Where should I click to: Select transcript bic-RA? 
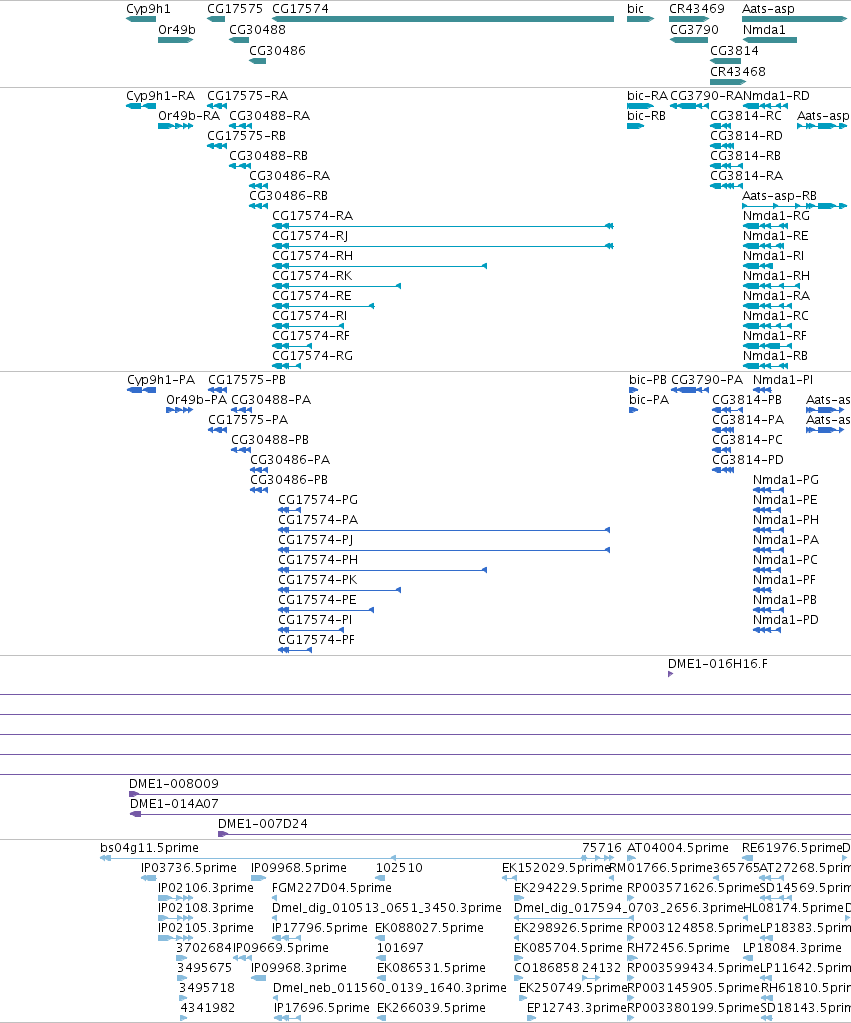coord(640,106)
